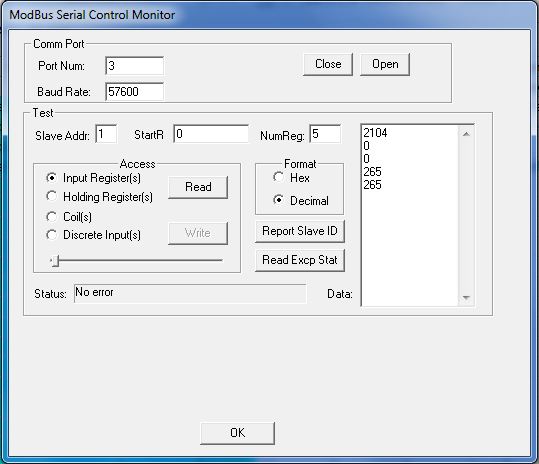The width and height of the screenshot is (539, 464).
Task: Click the Data list scroll down arrow
Action: (x=466, y=297)
